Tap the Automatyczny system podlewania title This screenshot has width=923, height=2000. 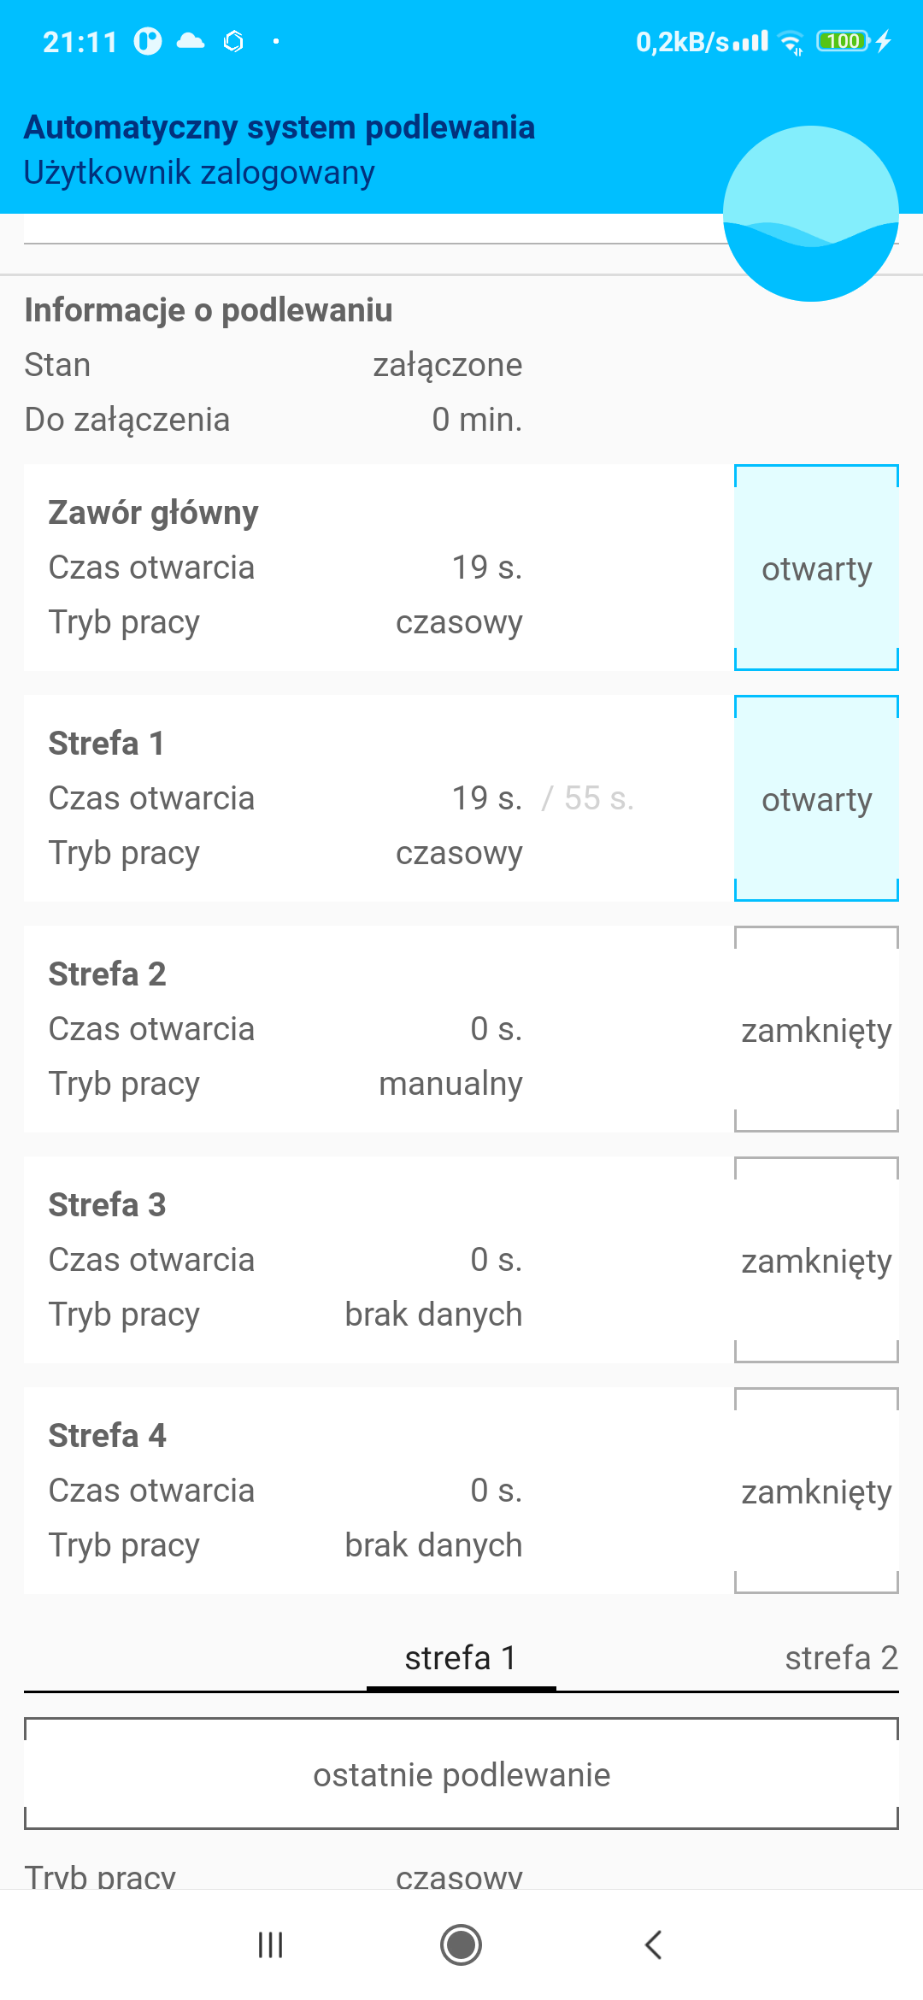[279, 127]
